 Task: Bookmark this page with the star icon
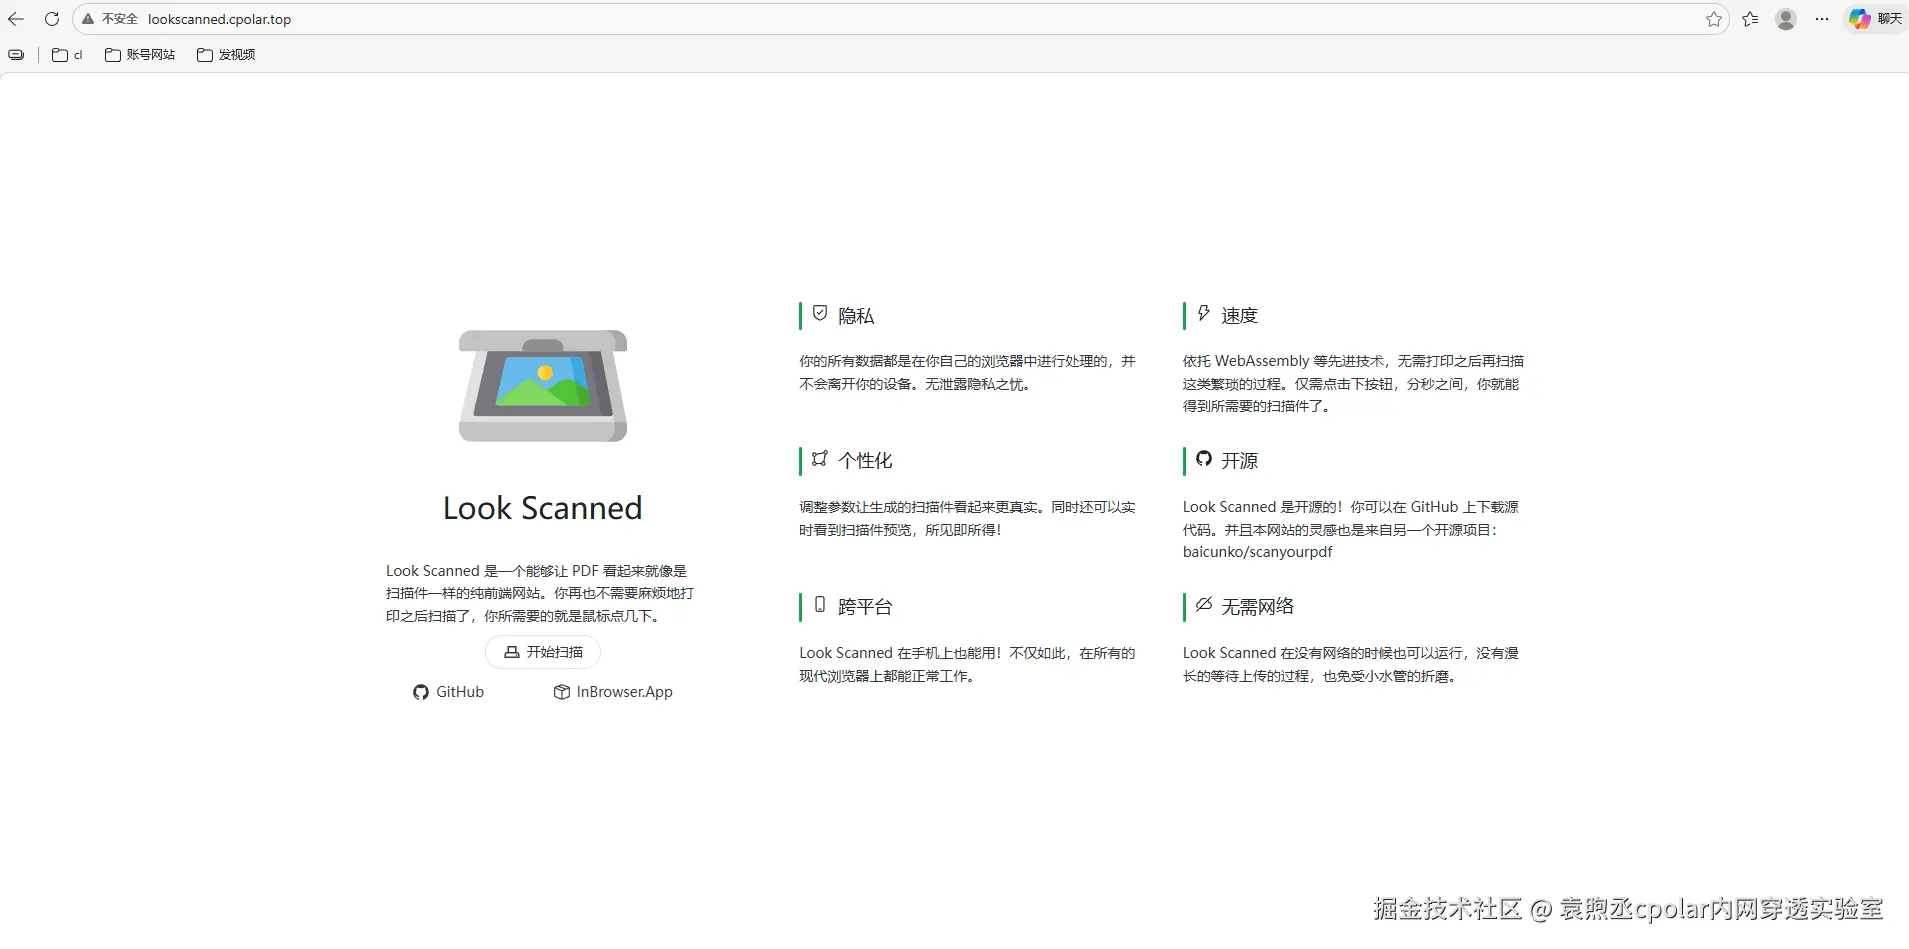click(x=1714, y=19)
